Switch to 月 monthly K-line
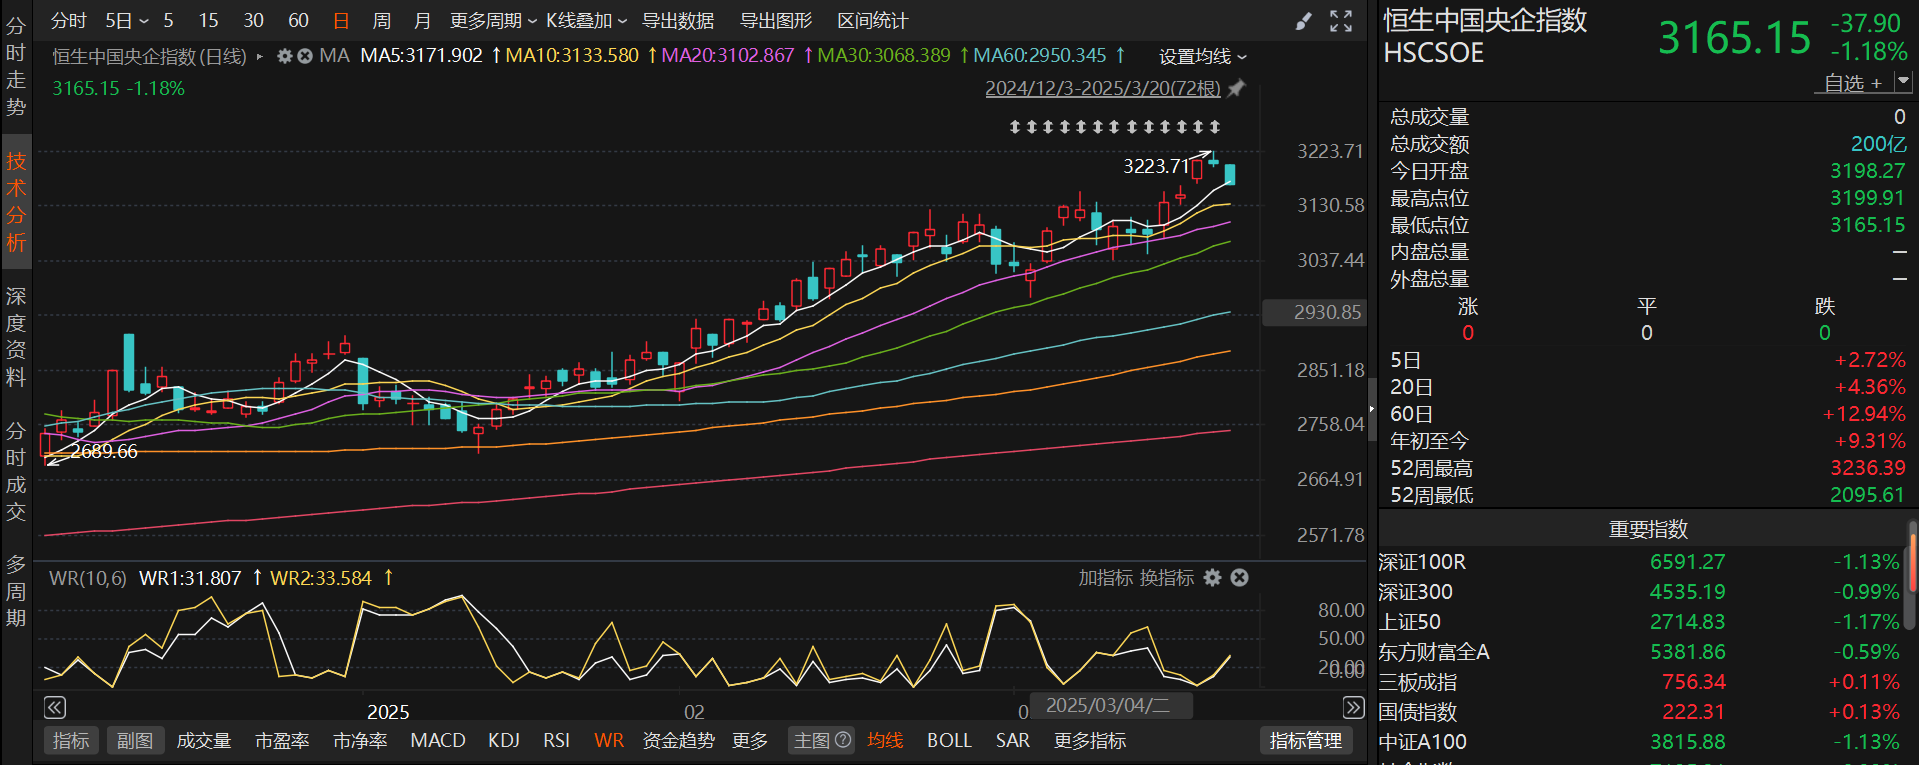 pos(422,21)
